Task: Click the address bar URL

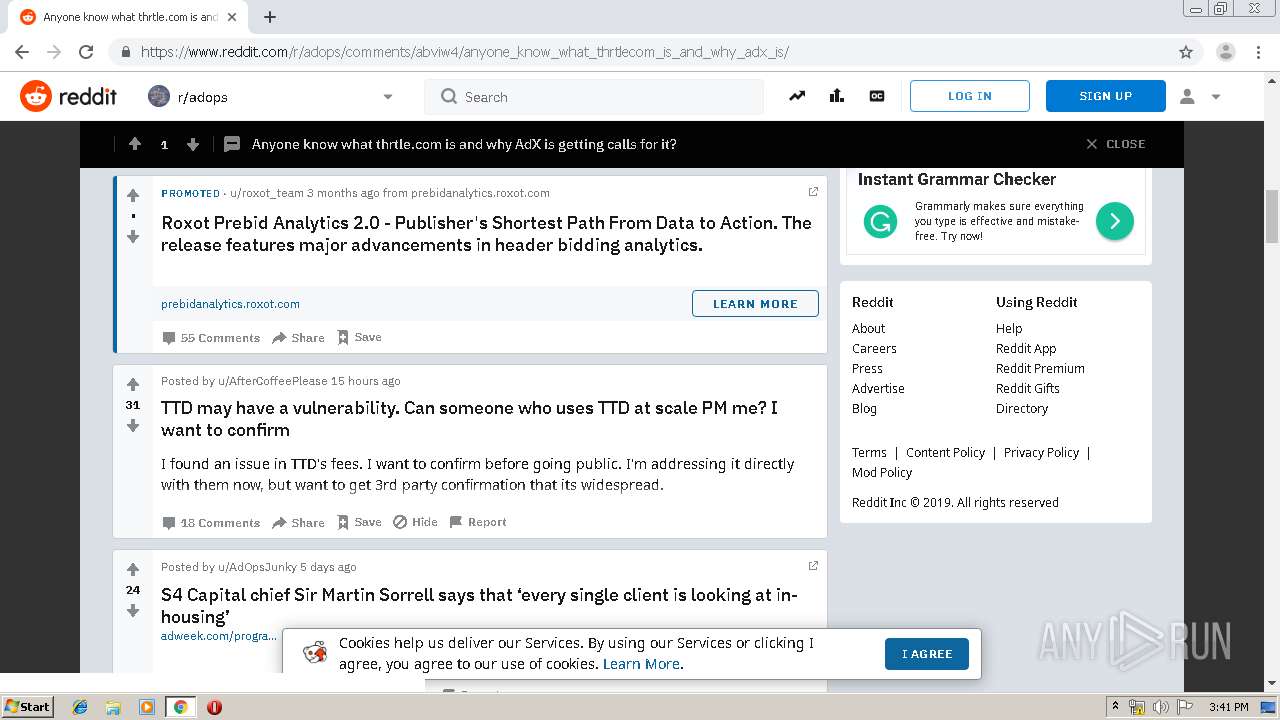Action: coord(464,52)
